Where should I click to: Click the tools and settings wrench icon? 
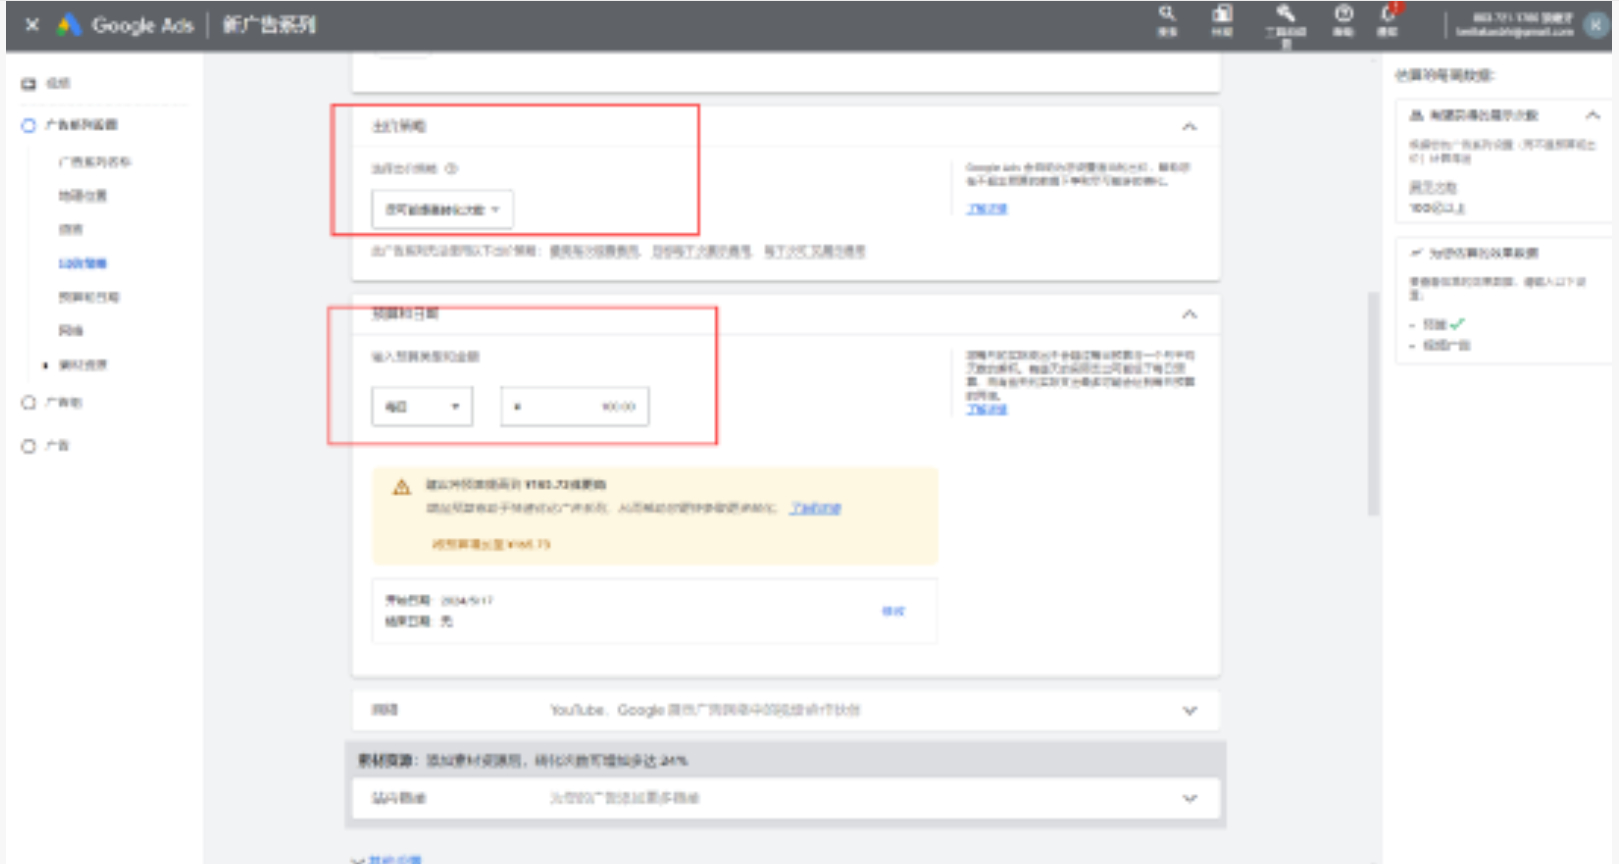tap(1285, 20)
